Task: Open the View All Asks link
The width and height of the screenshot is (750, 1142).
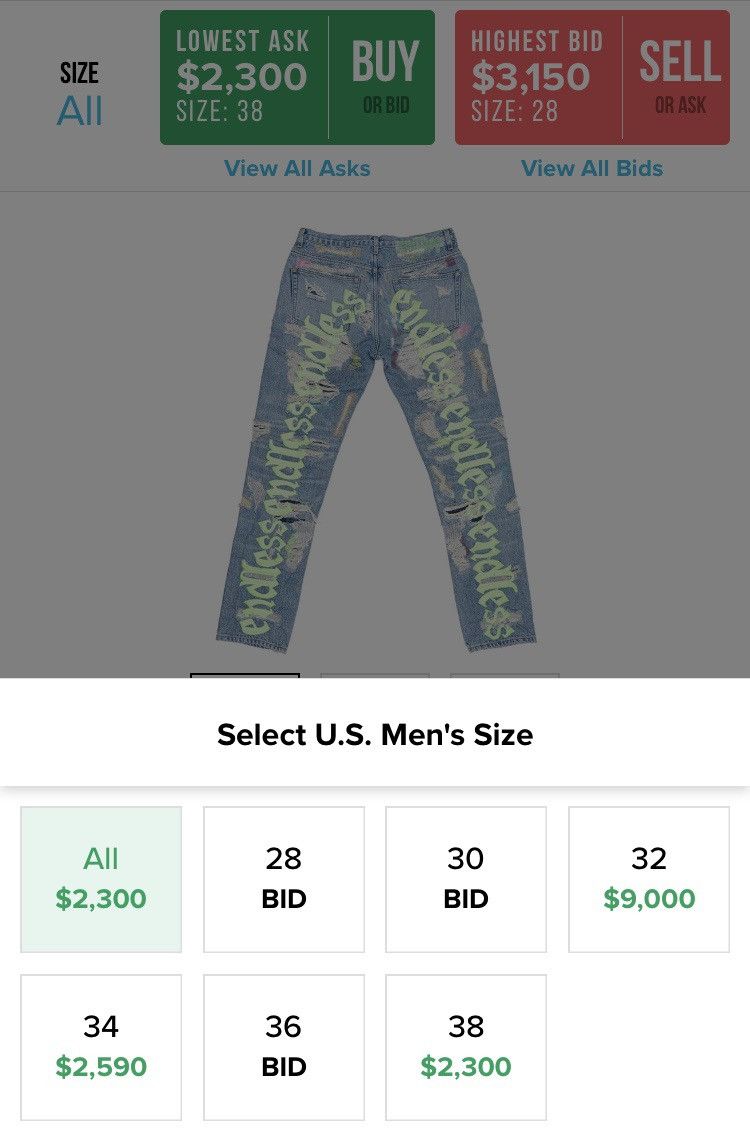Action: coord(297,168)
